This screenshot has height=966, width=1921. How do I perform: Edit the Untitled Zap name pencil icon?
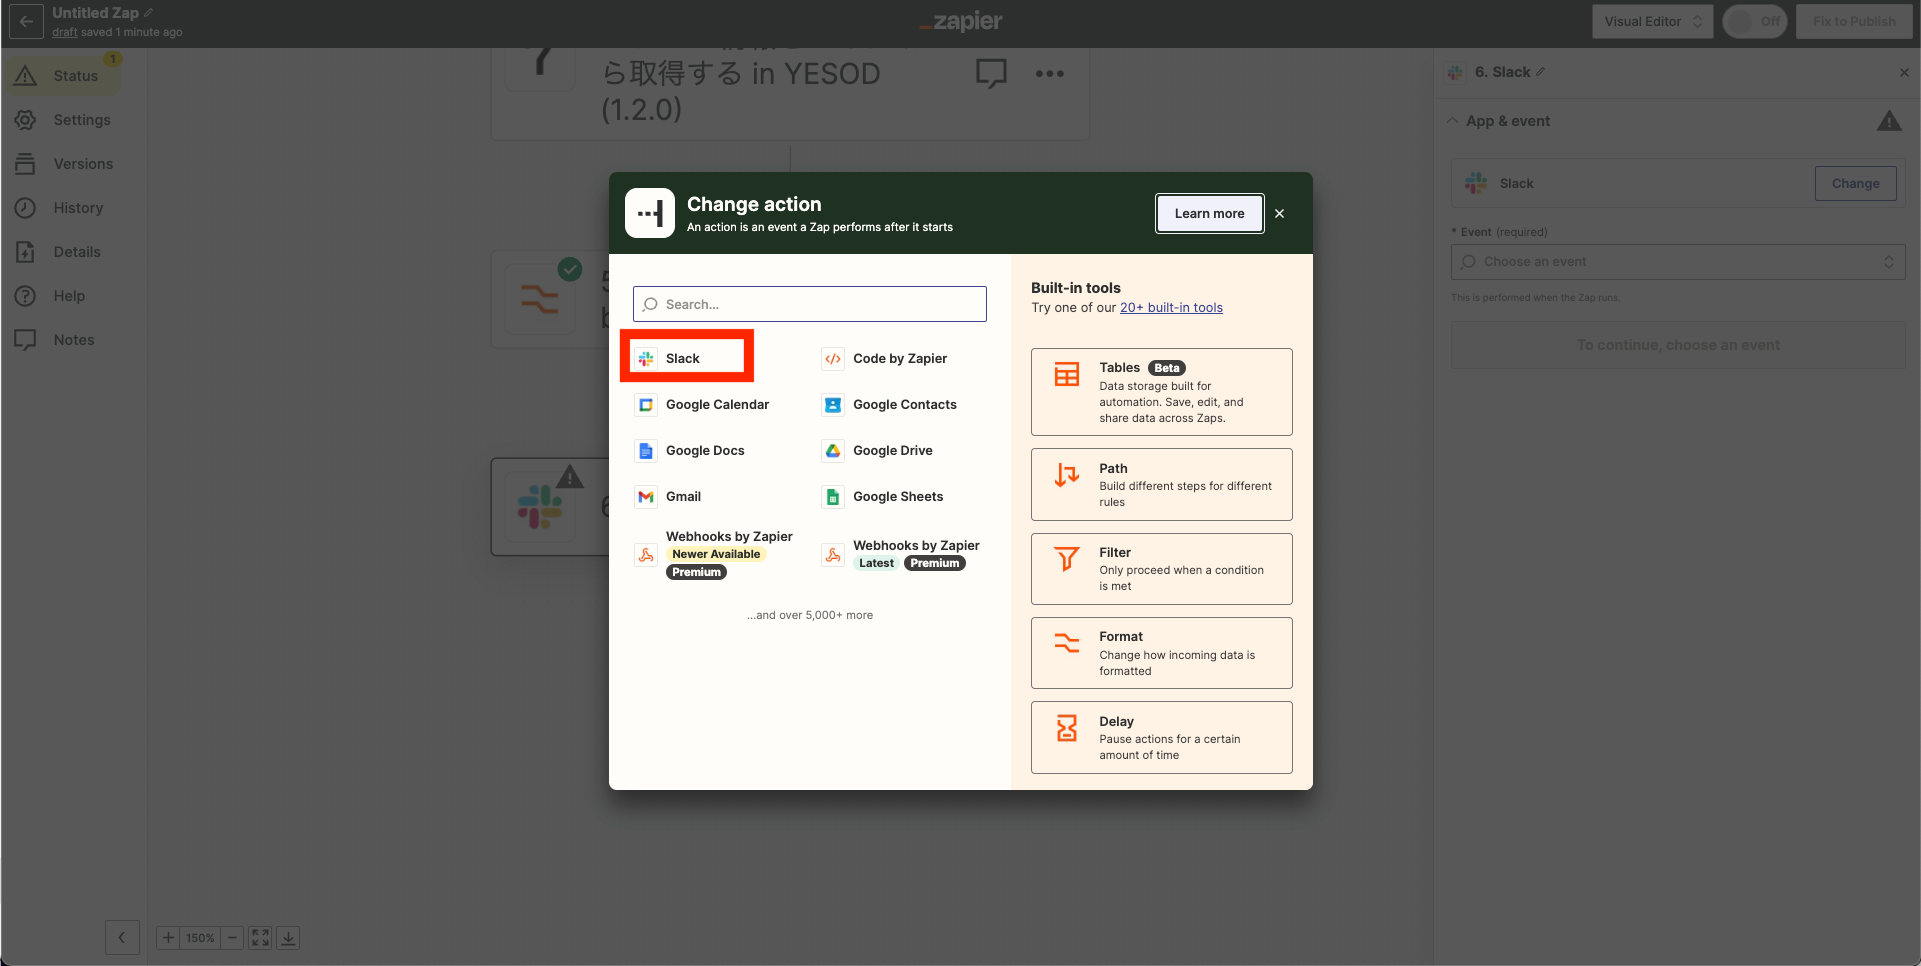point(149,13)
